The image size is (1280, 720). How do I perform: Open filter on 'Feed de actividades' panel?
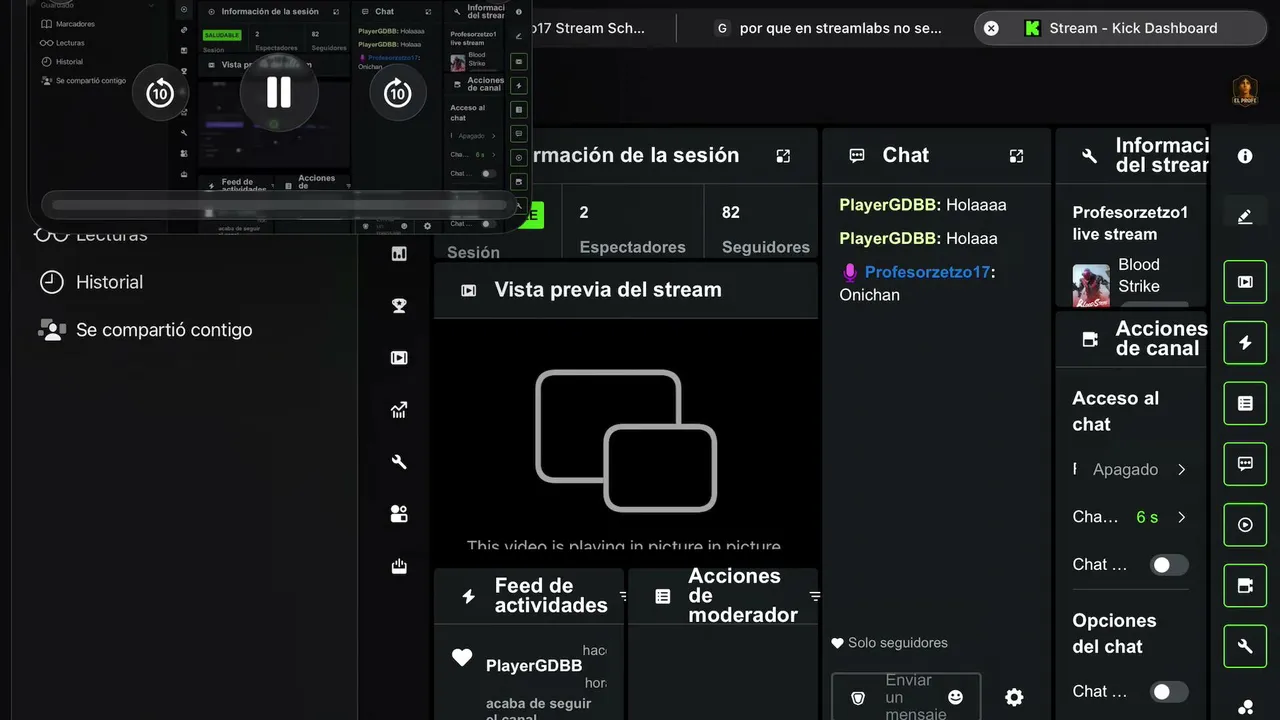(x=623, y=596)
